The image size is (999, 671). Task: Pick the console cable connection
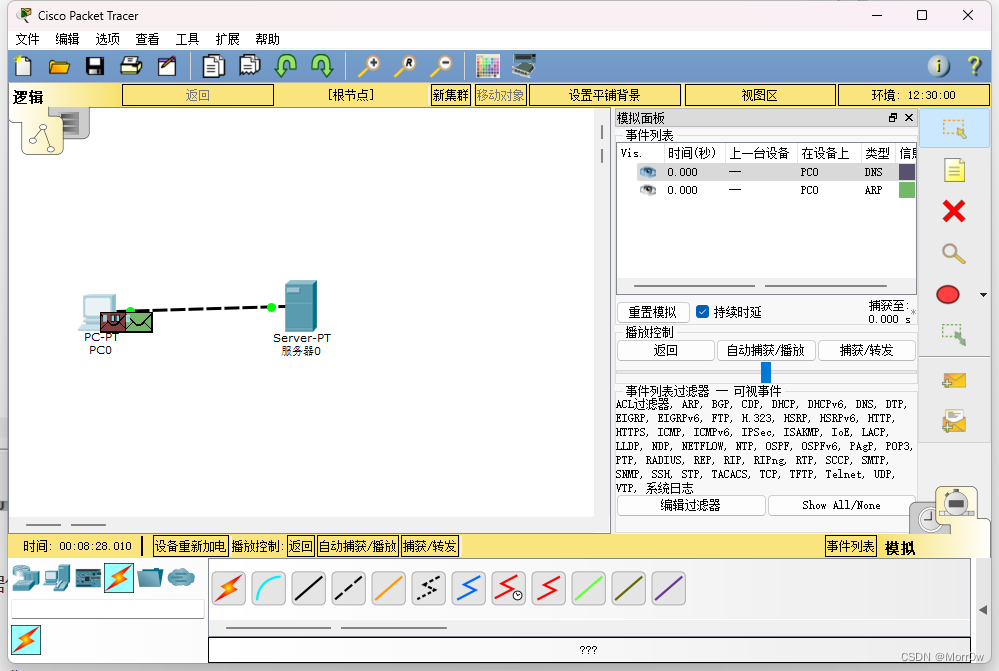point(269,588)
